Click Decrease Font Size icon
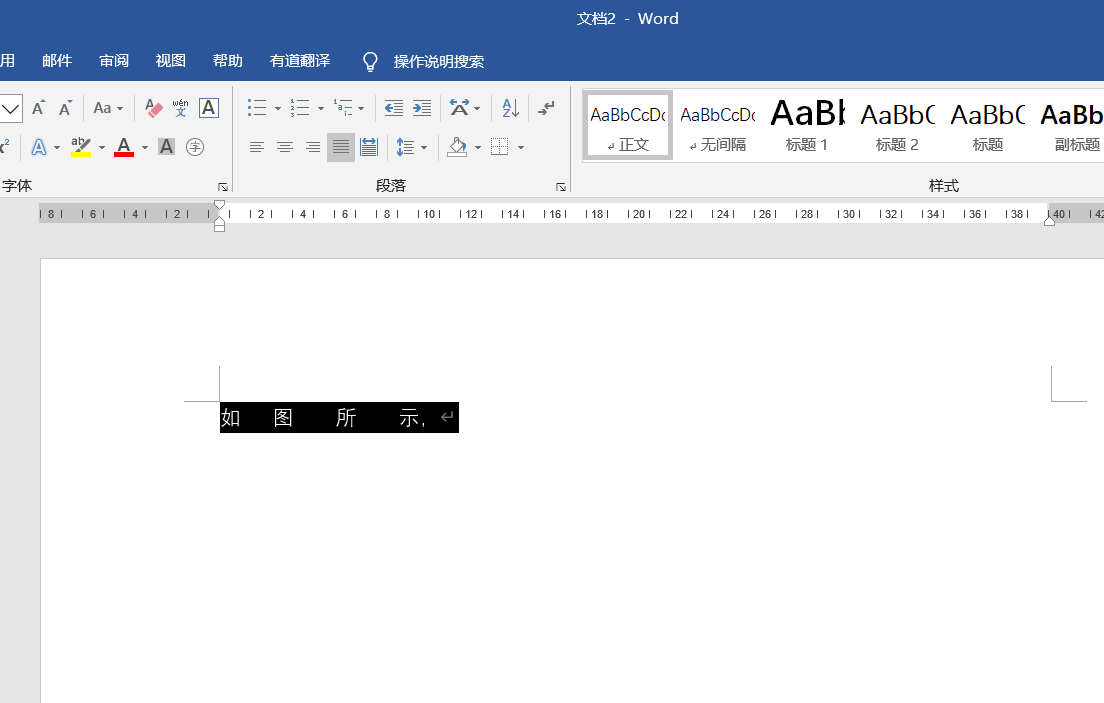Screen dimensions: 1104x703 pyautogui.click(x=65, y=108)
